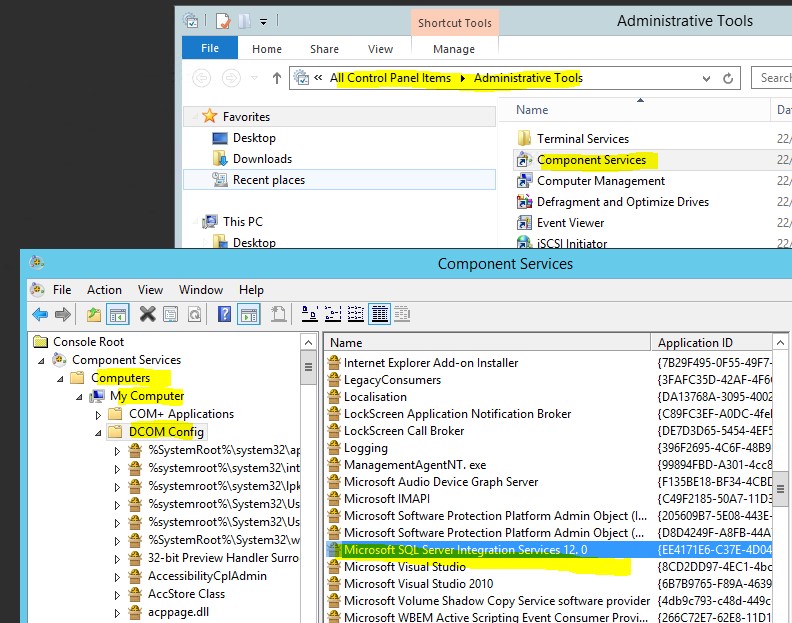Expand AccessibilityCplAdmin tree node
The width and height of the screenshot is (792, 623).
[117, 577]
